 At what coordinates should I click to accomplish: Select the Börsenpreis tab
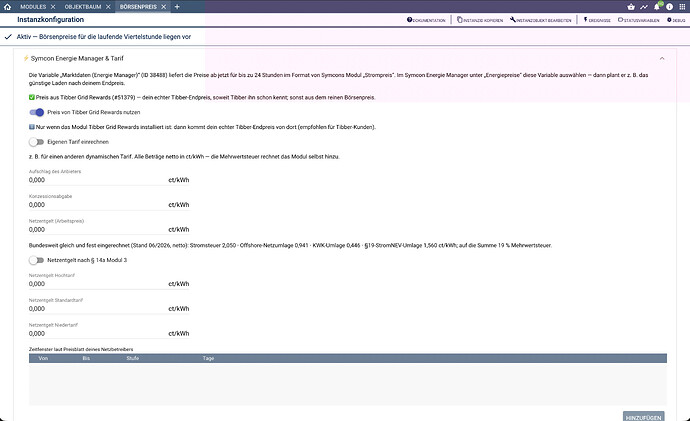tap(138, 7)
